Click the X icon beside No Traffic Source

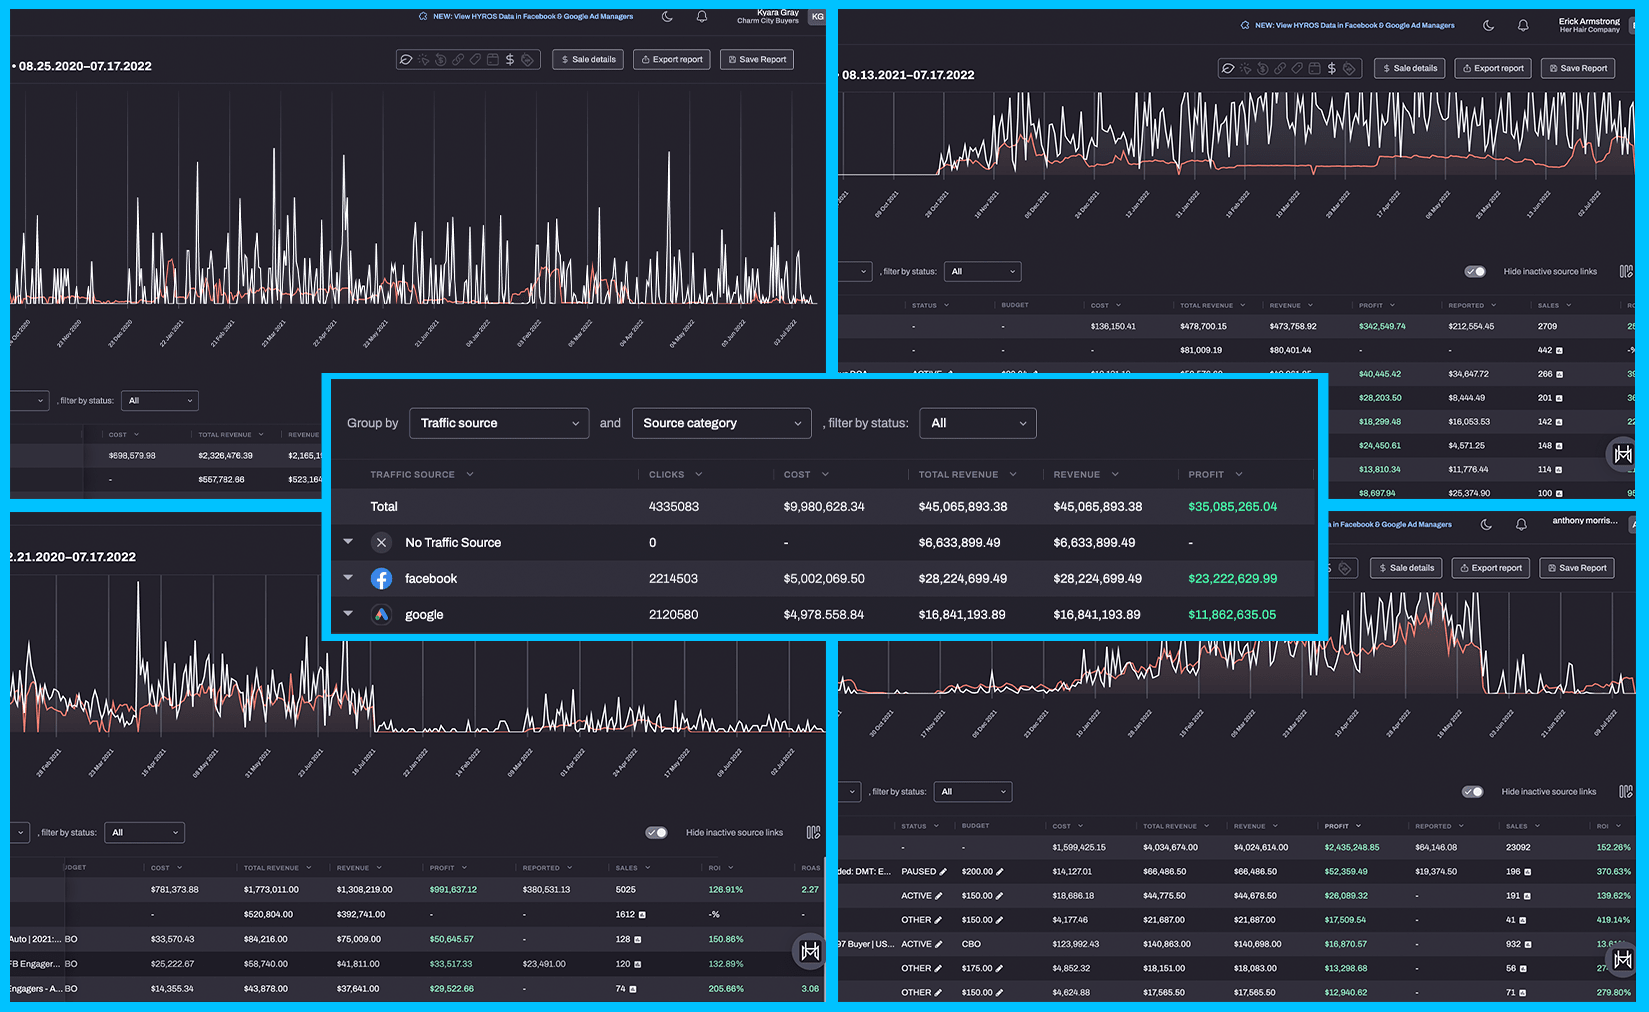pyautogui.click(x=381, y=543)
